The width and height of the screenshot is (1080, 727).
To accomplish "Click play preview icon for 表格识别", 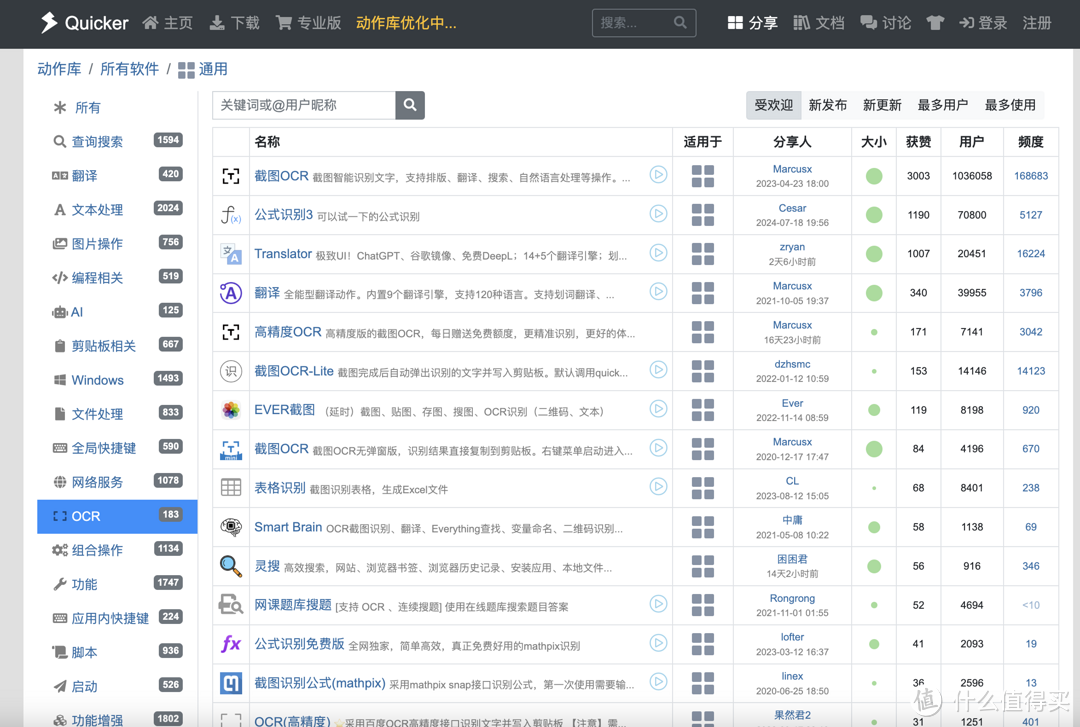I will point(658,487).
